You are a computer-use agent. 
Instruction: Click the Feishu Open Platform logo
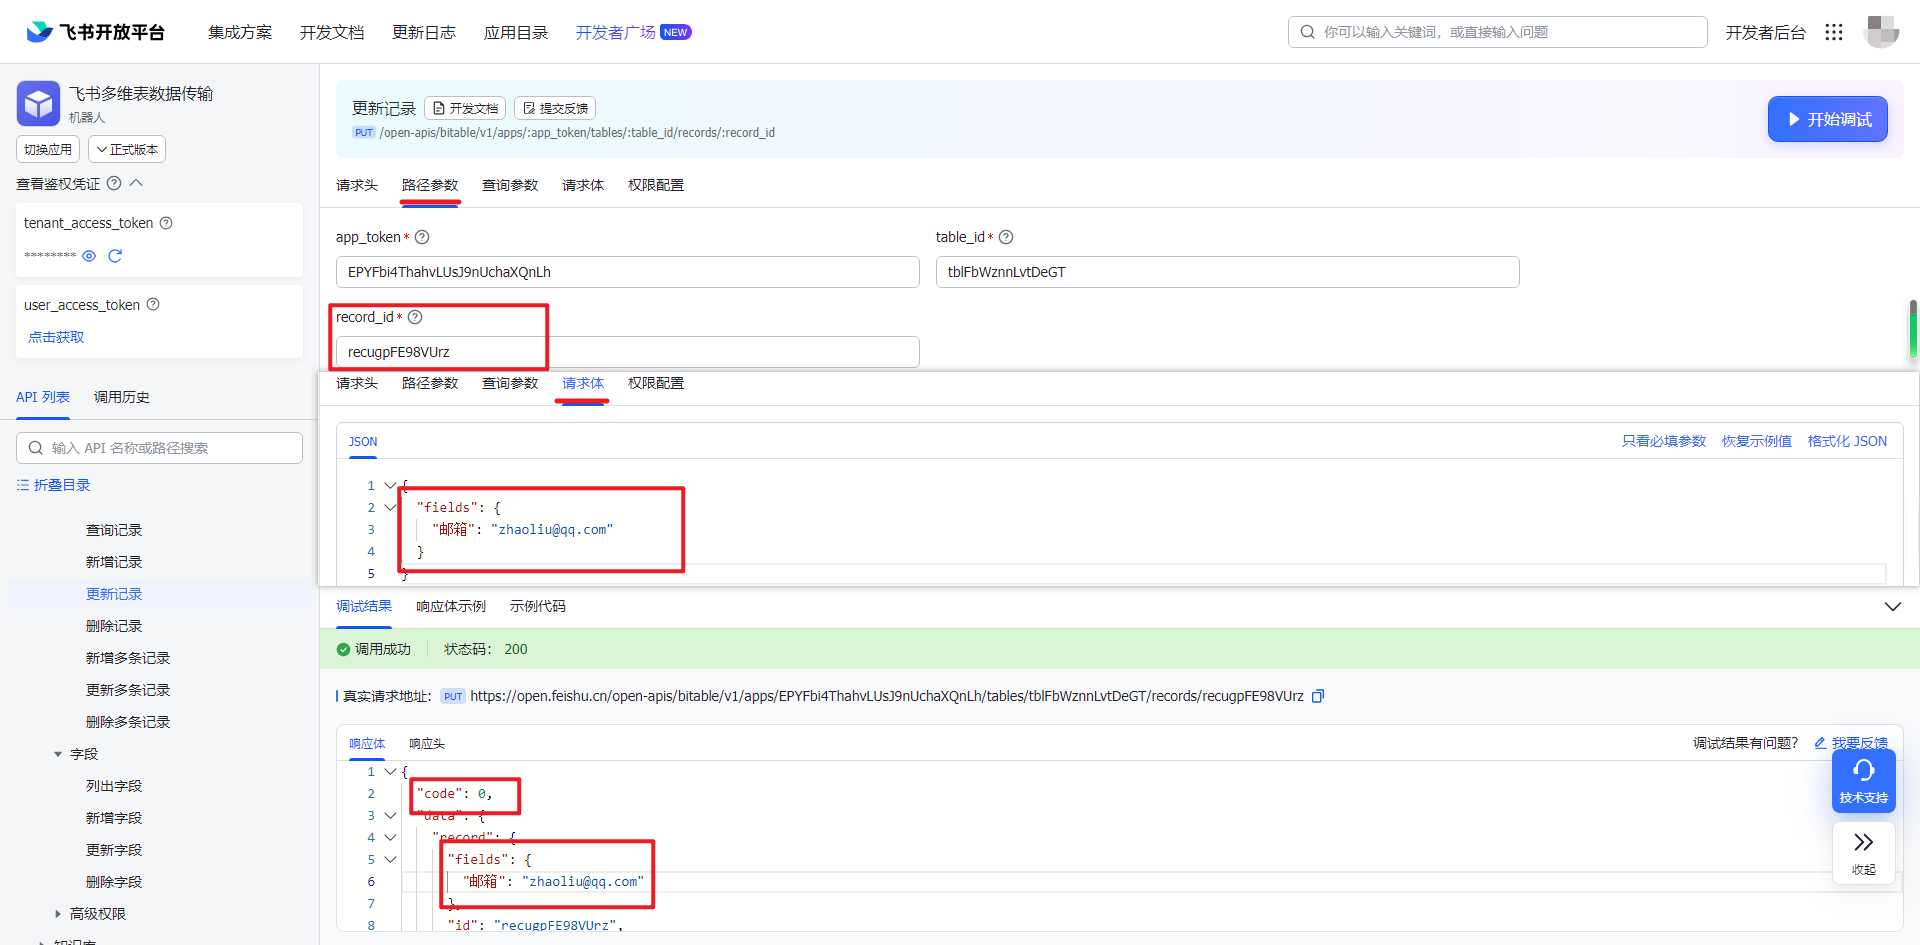(x=95, y=32)
